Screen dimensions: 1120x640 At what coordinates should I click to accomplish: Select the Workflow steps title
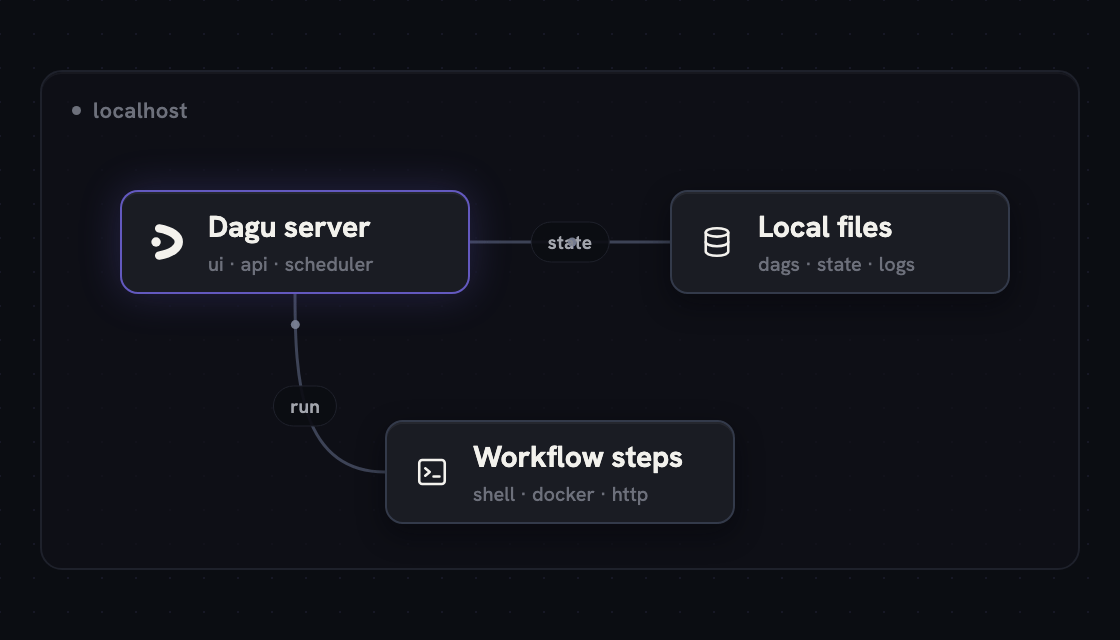click(577, 457)
